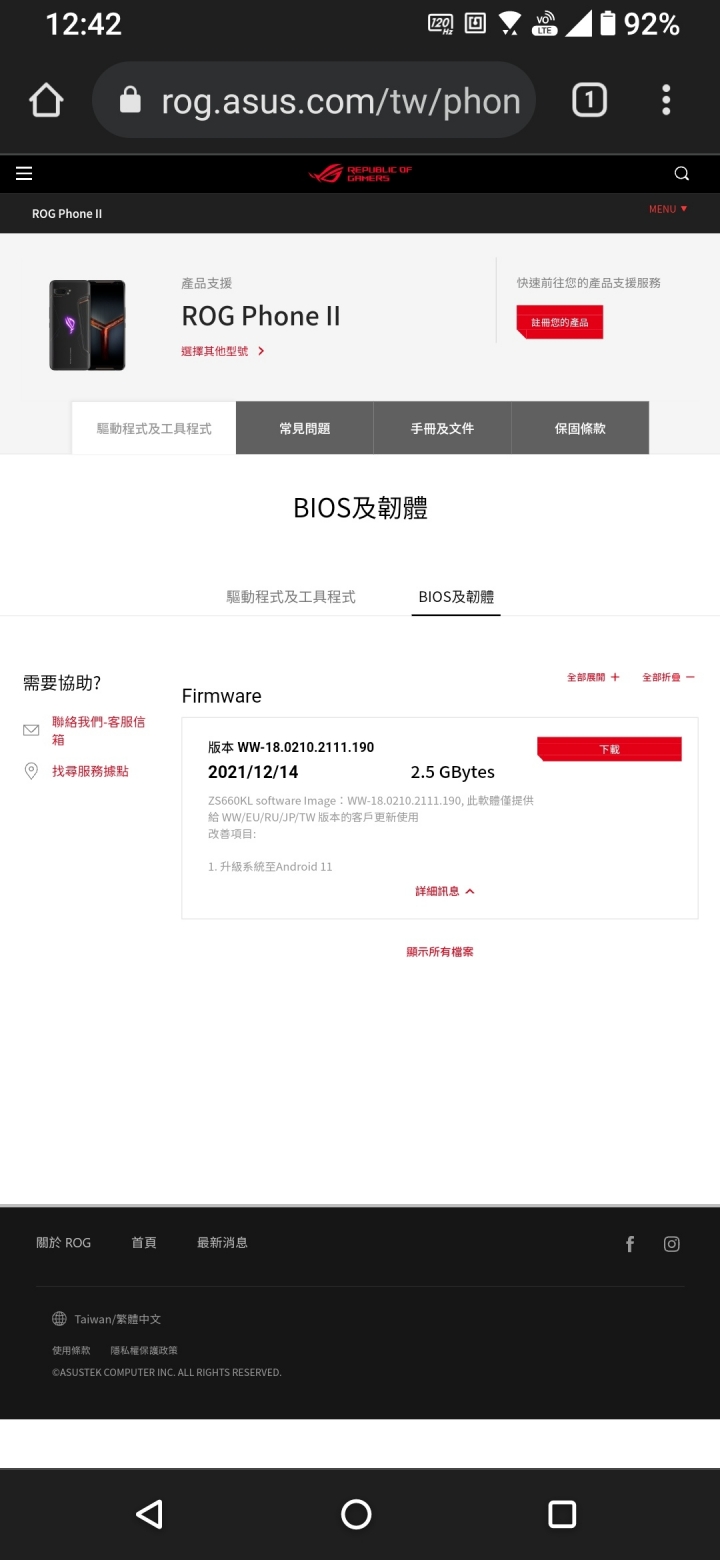Click the red 下載 download button
The width and height of the screenshot is (720, 1560).
pyautogui.click(x=609, y=749)
